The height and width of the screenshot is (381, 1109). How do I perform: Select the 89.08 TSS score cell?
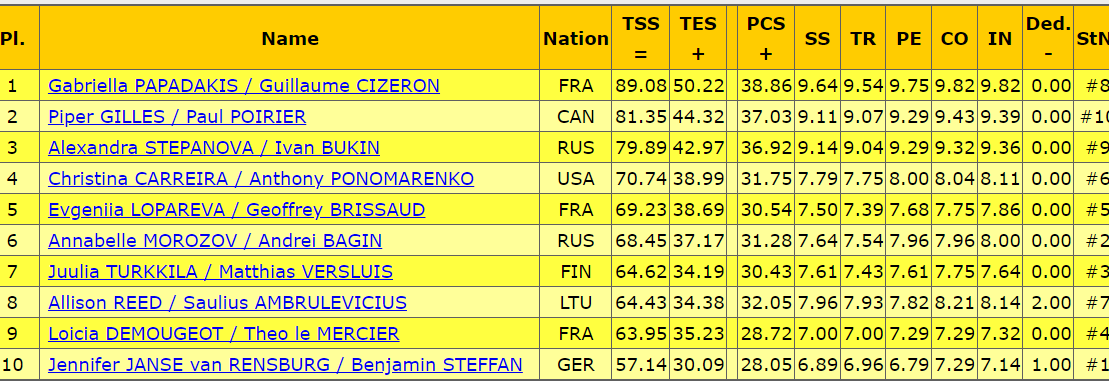coord(641,86)
